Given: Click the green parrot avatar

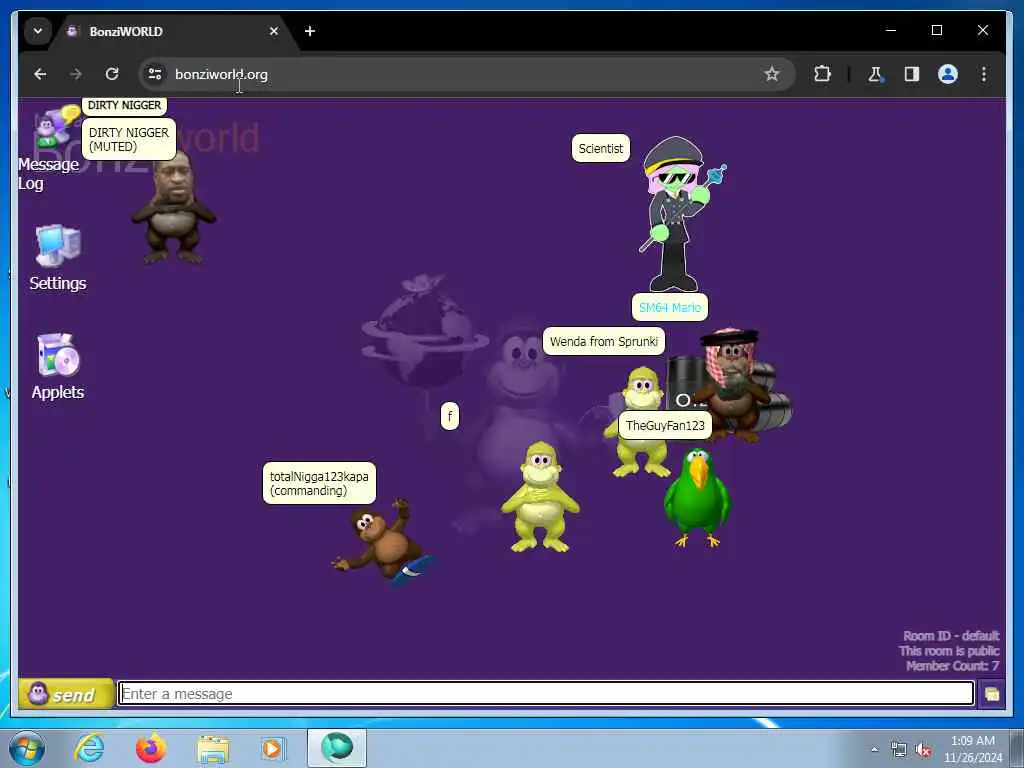Looking at the screenshot, I should pyautogui.click(x=697, y=498).
